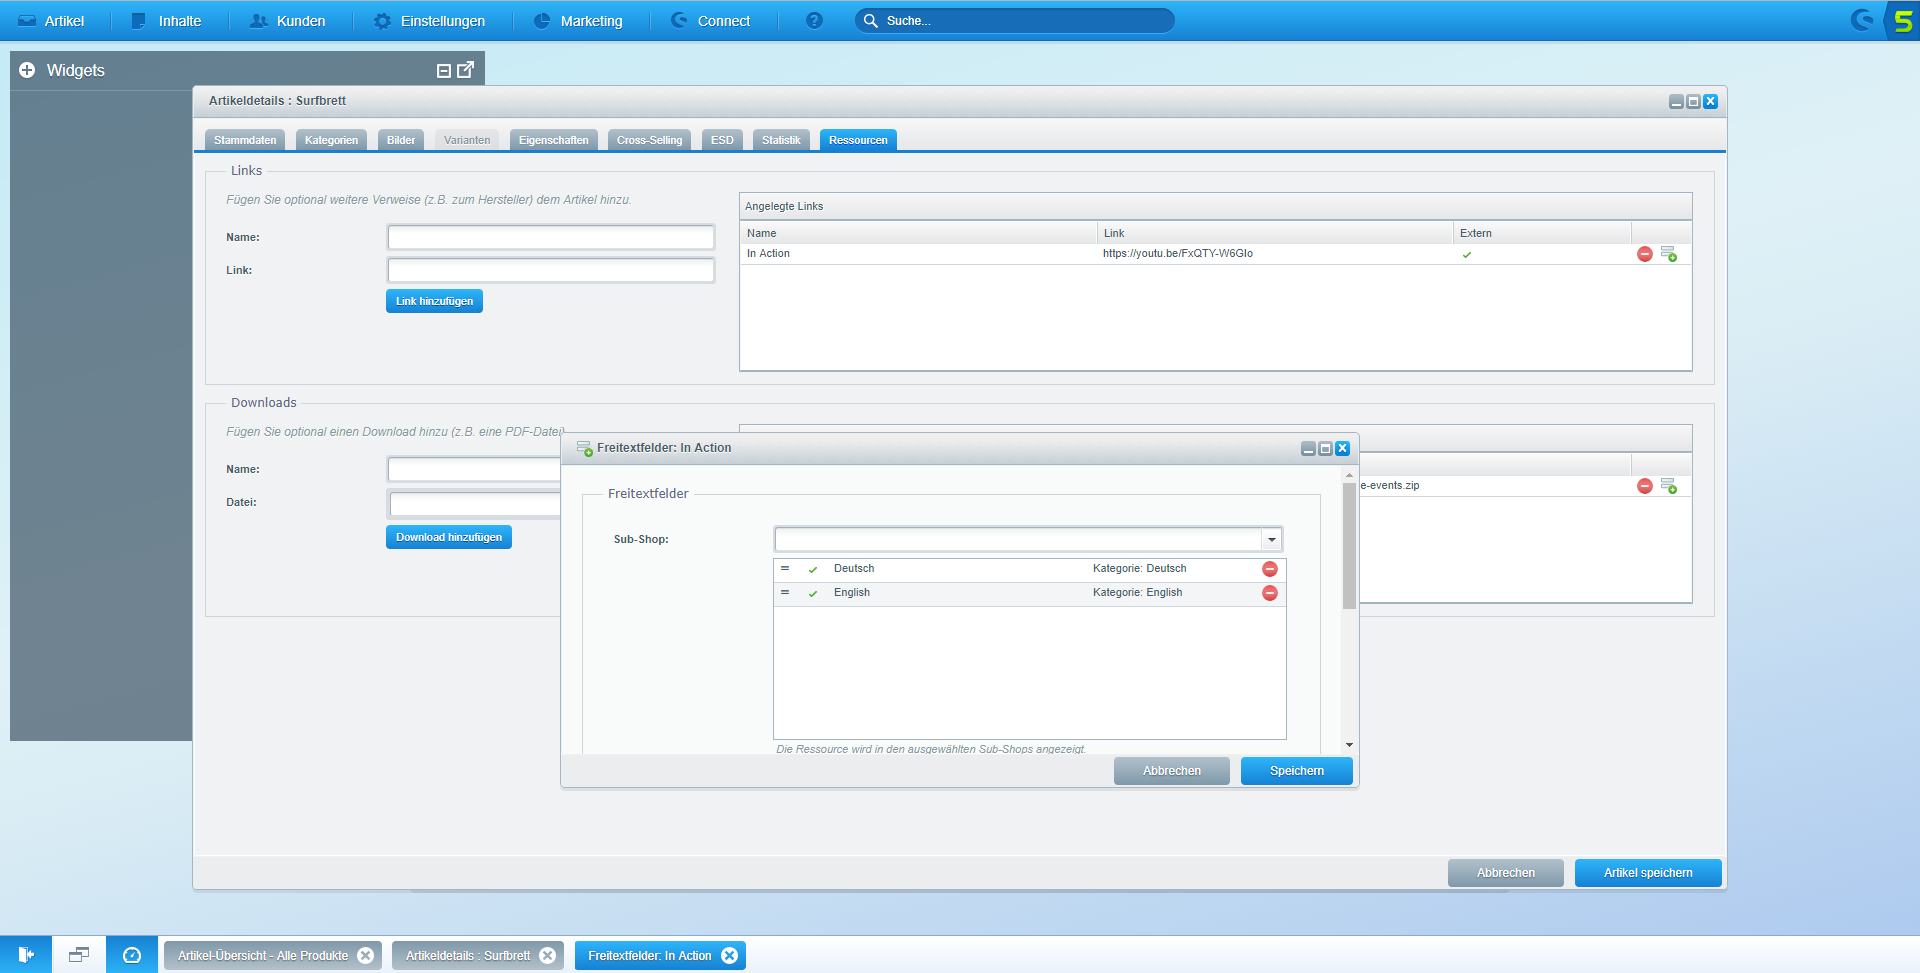Cancel the Freitextfelder dialog with Abbrechen
This screenshot has width=1920, height=973.
1172,771
